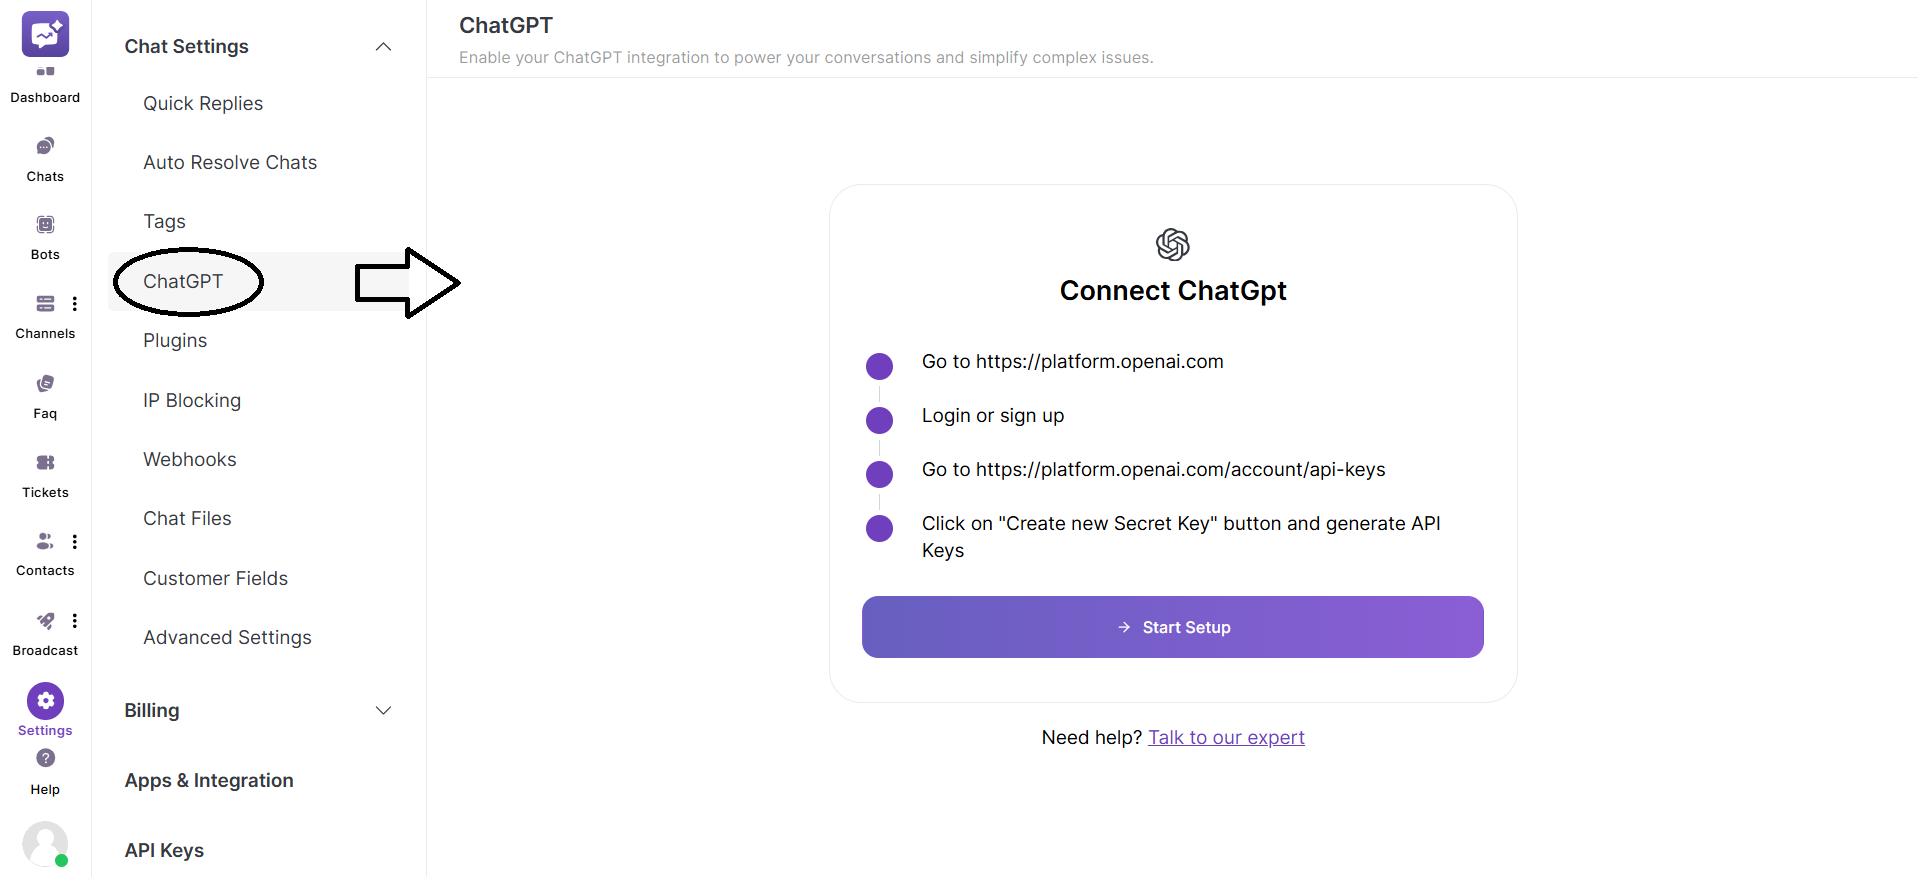Open the Bots section icon
The height and width of the screenshot is (877, 1918).
[45, 224]
